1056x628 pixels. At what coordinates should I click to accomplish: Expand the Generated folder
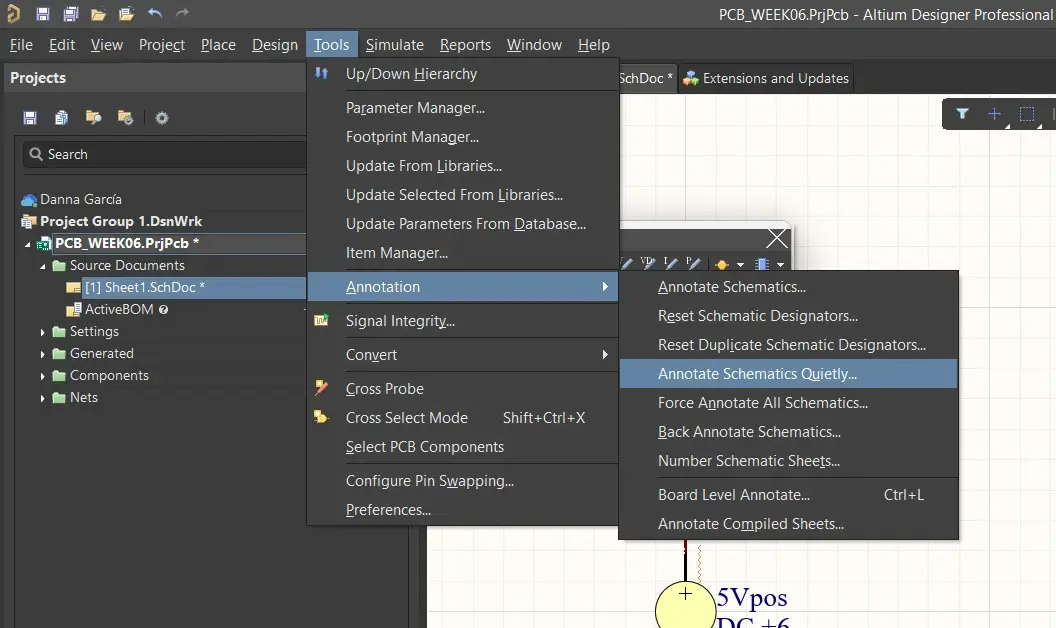42,354
